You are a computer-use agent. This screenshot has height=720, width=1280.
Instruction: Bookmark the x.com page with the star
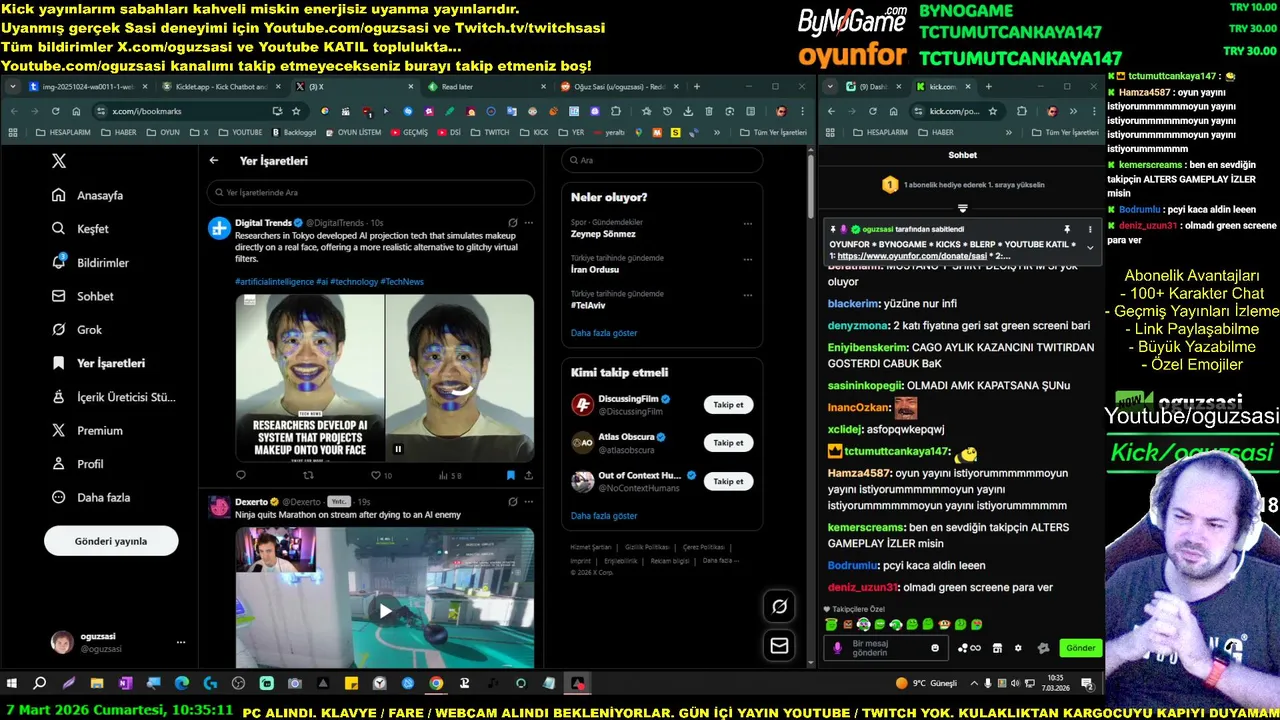click(x=297, y=111)
